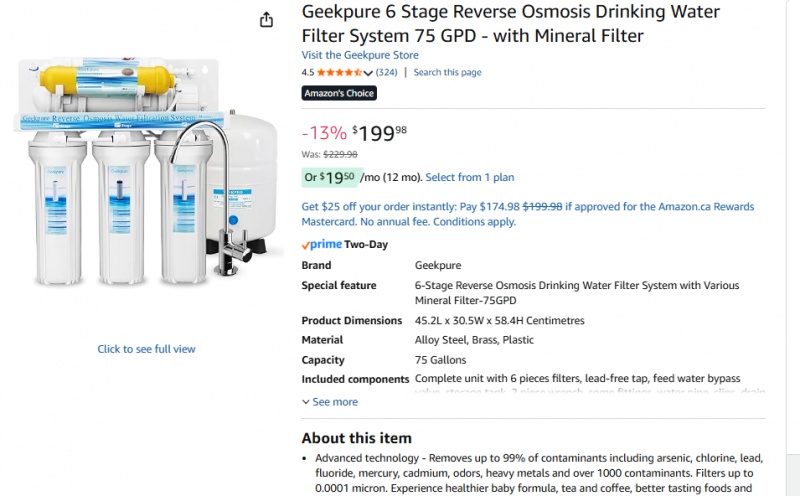
Task: Expand the See more product details
Action: tap(330, 402)
